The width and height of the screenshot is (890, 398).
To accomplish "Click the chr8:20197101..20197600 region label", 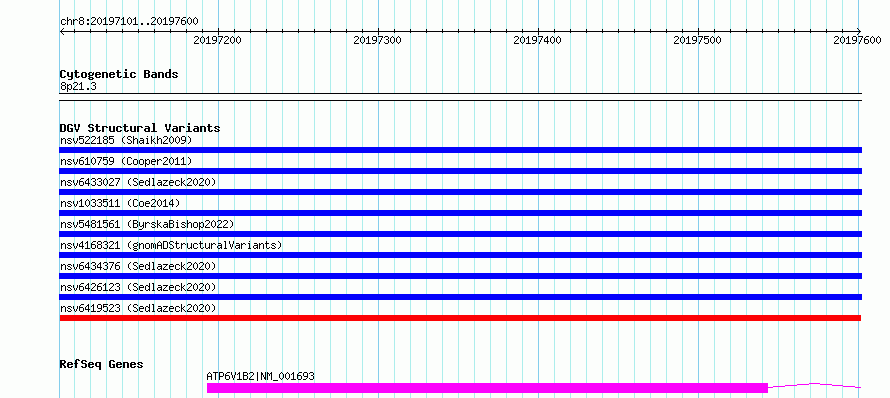I will (129, 22).
